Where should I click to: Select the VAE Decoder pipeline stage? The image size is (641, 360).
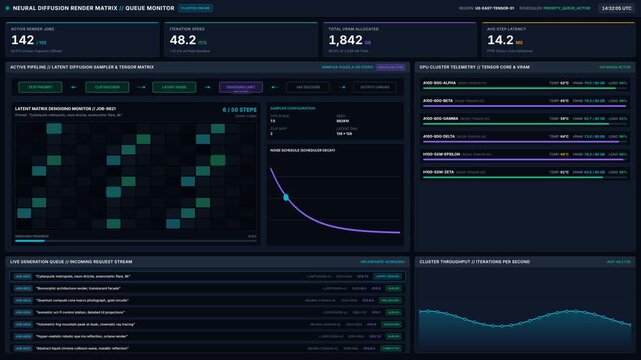point(308,87)
